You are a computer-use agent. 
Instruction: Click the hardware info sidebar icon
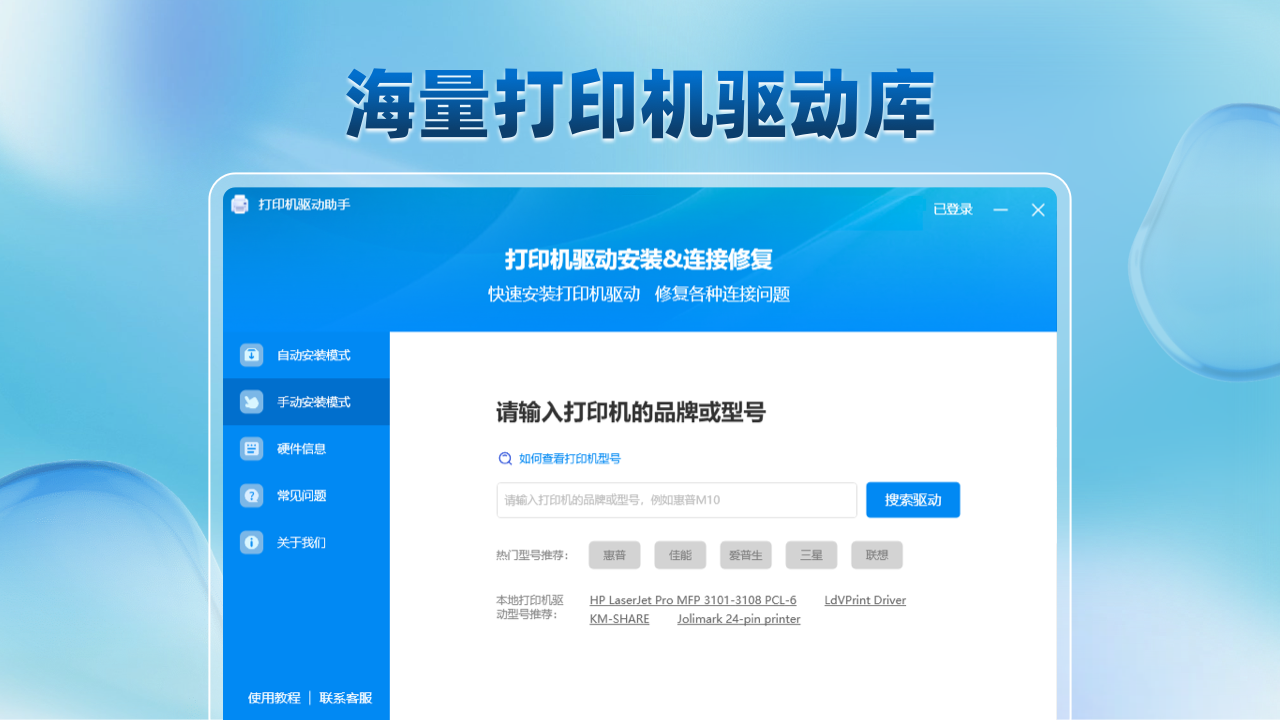(x=251, y=449)
